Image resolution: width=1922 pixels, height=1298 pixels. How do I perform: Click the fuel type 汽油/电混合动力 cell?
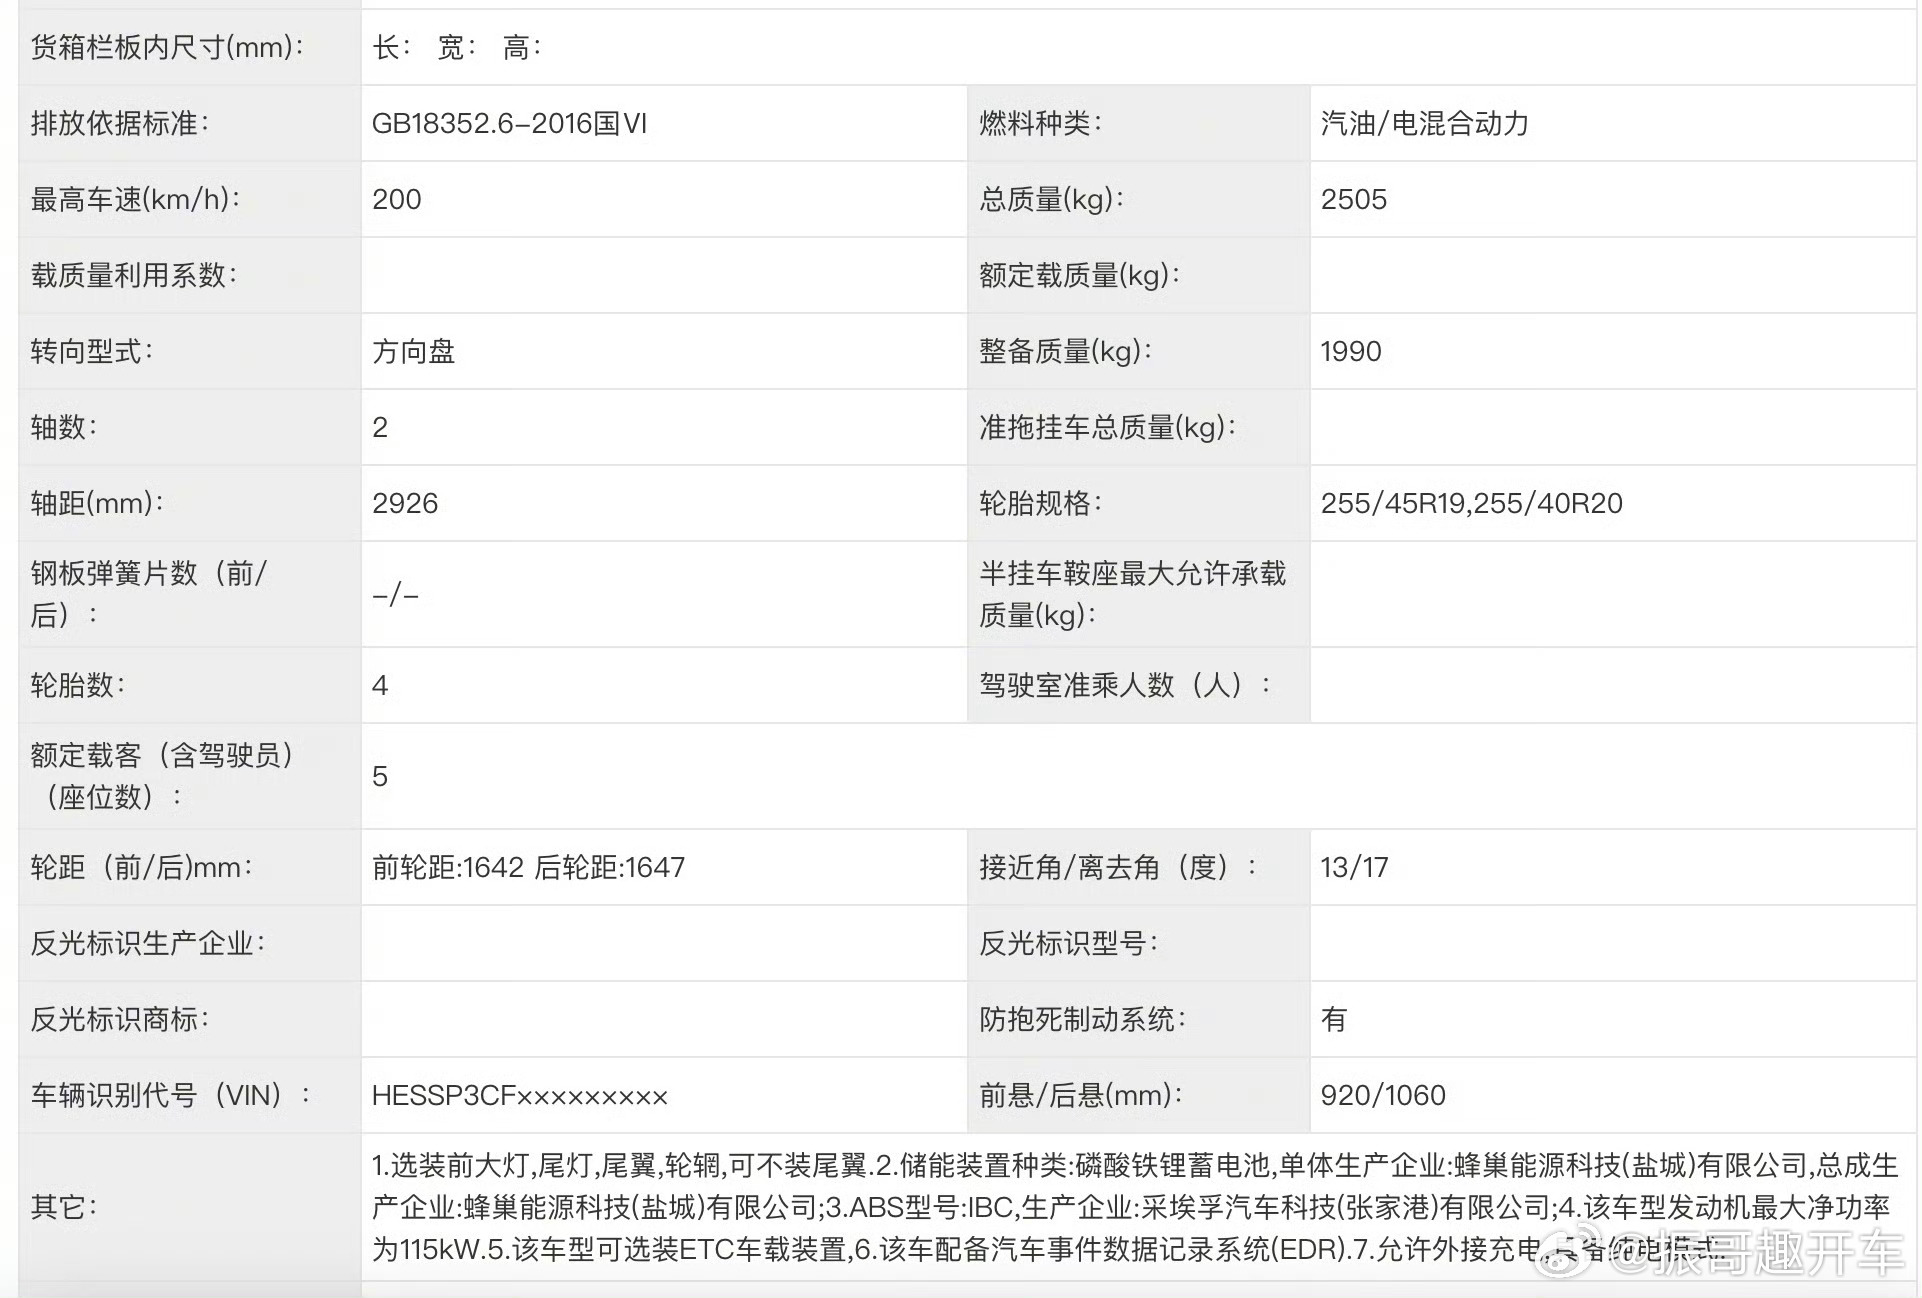[x=1424, y=123]
